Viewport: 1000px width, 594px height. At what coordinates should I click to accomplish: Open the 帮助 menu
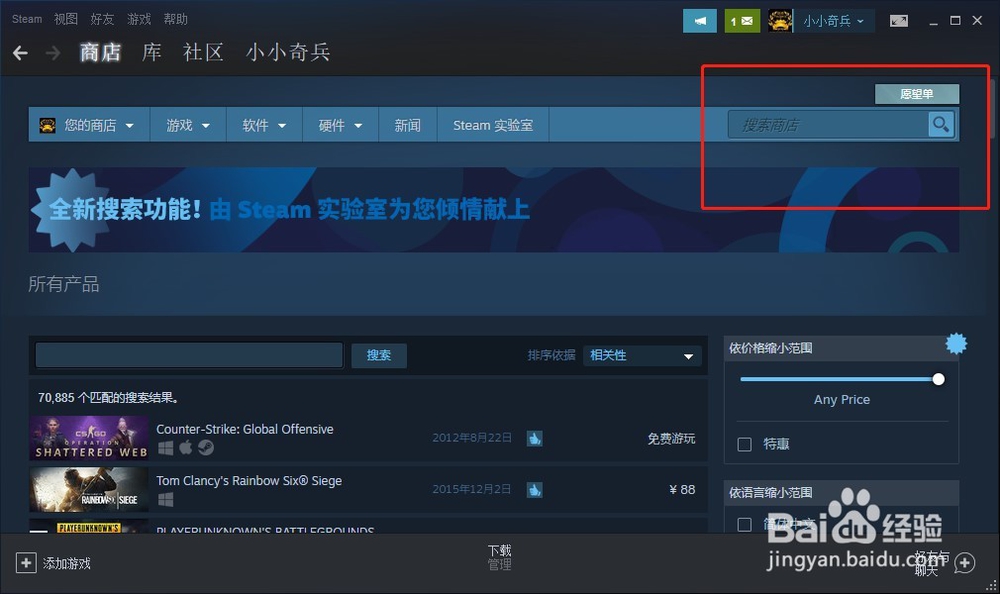pyautogui.click(x=175, y=19)
